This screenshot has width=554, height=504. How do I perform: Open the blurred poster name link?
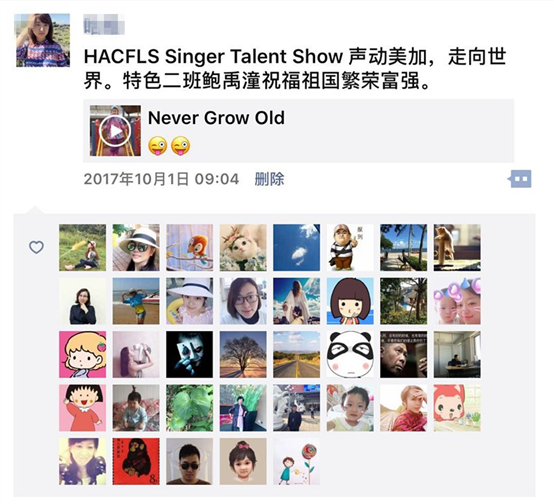(104, 24)
